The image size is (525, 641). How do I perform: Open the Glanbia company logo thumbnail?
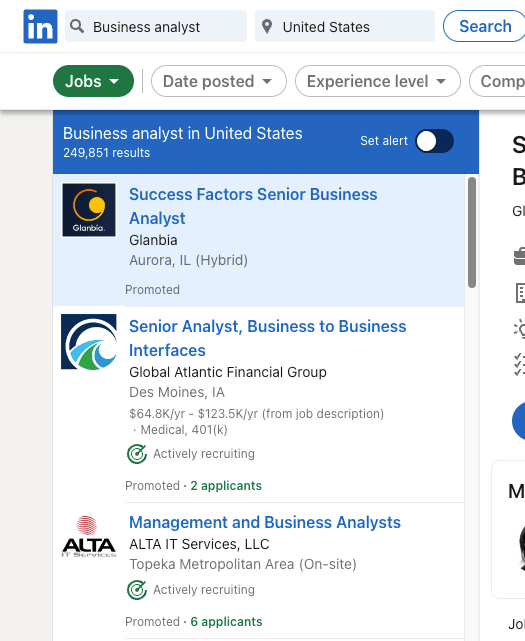click(x=89, y=210)
